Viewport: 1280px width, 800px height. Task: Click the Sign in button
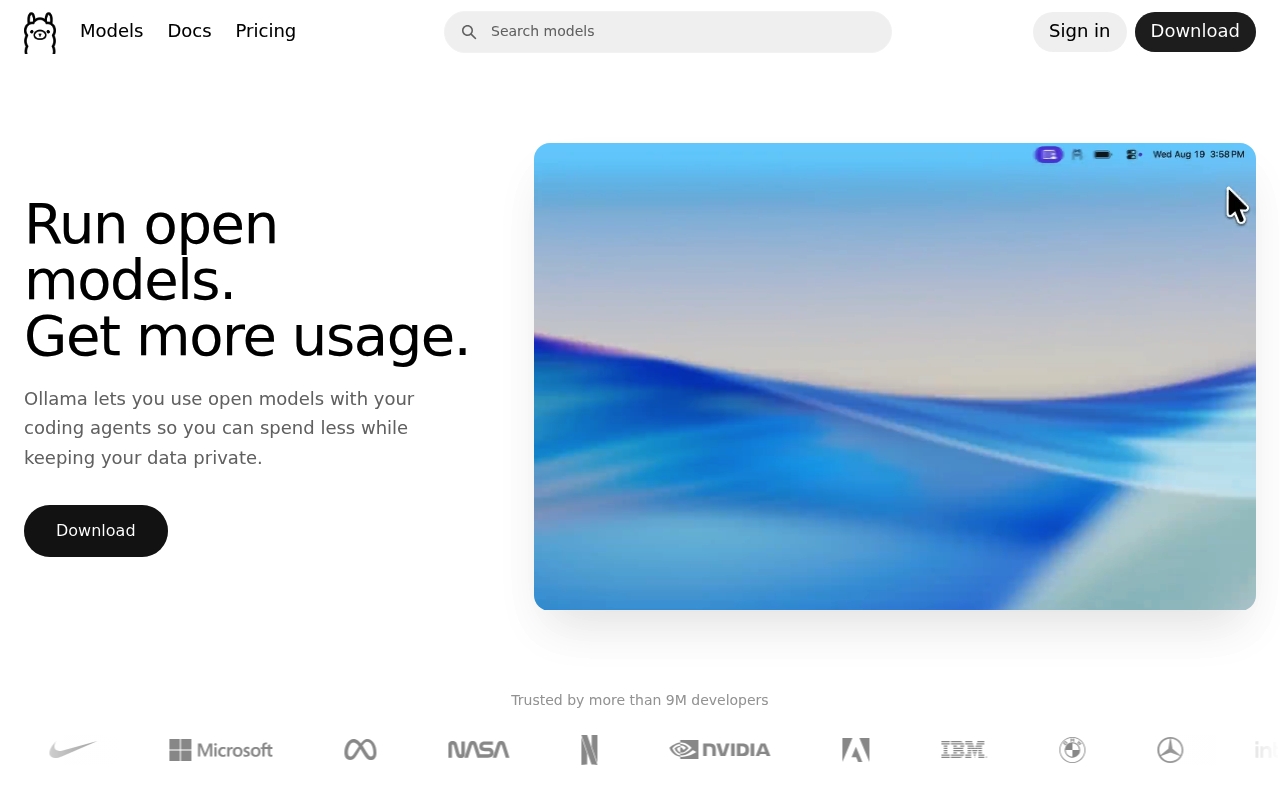coord(1079,31)
